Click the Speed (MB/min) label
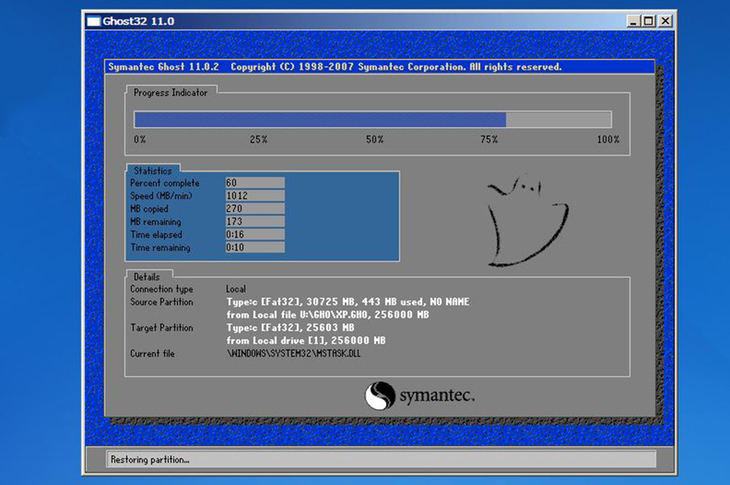This screenshot has height=485, width=730. [x=161, y=196]
